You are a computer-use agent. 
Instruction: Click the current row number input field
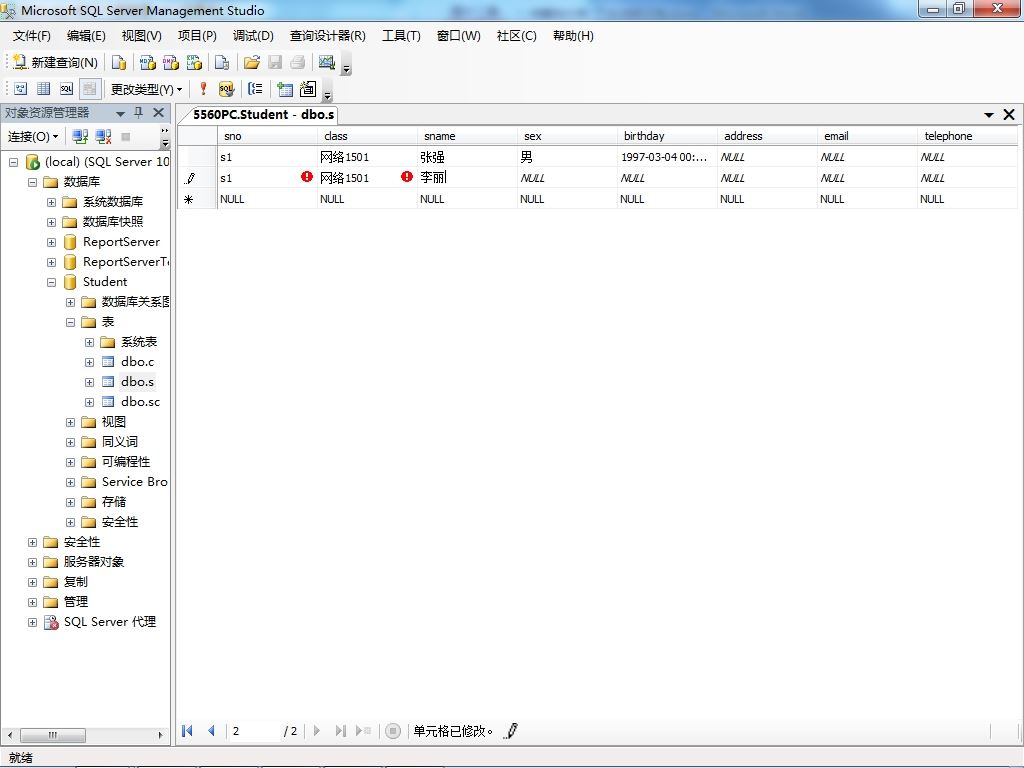(253, 731)
